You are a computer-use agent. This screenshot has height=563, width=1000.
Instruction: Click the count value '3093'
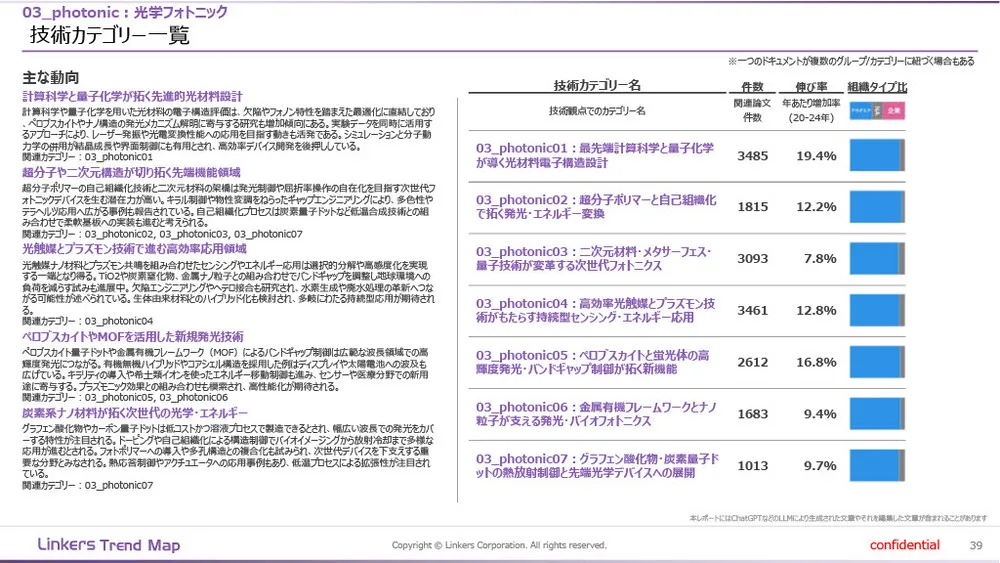click(753, 258)
